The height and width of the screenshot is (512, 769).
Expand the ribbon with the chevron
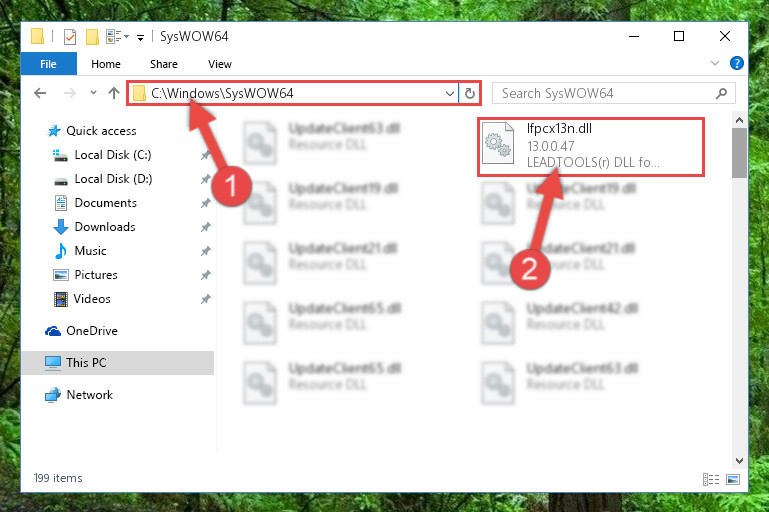[715, 63]
